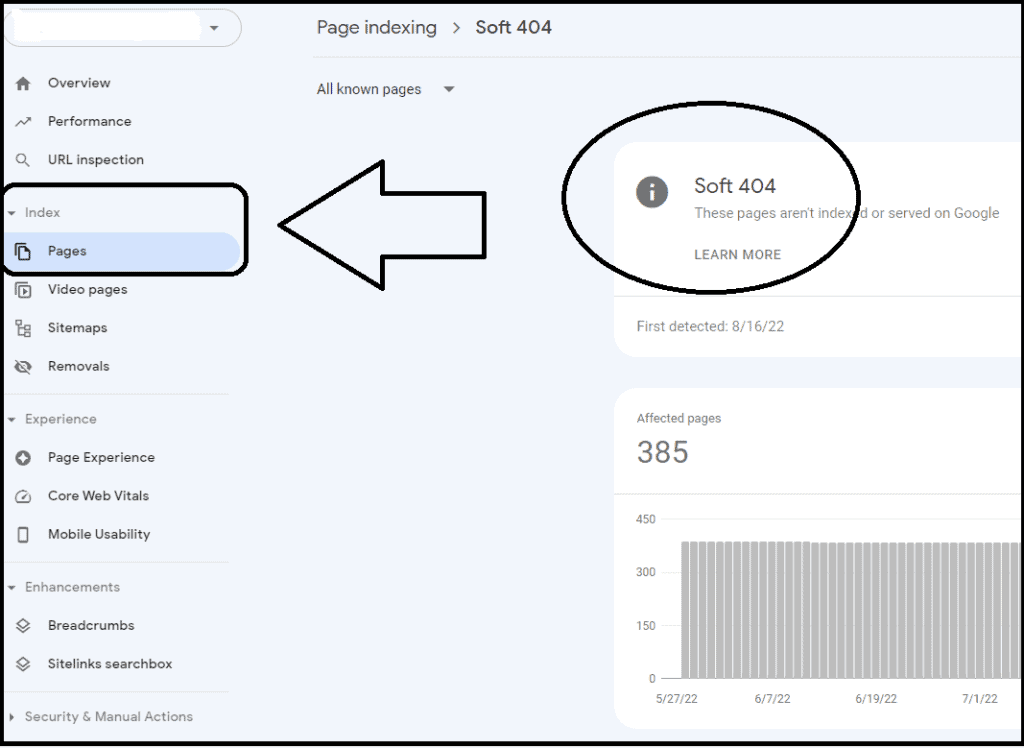The image size is (1024, 748).
Task: Click the Video pages icon
Action: (x=23, y=290)
